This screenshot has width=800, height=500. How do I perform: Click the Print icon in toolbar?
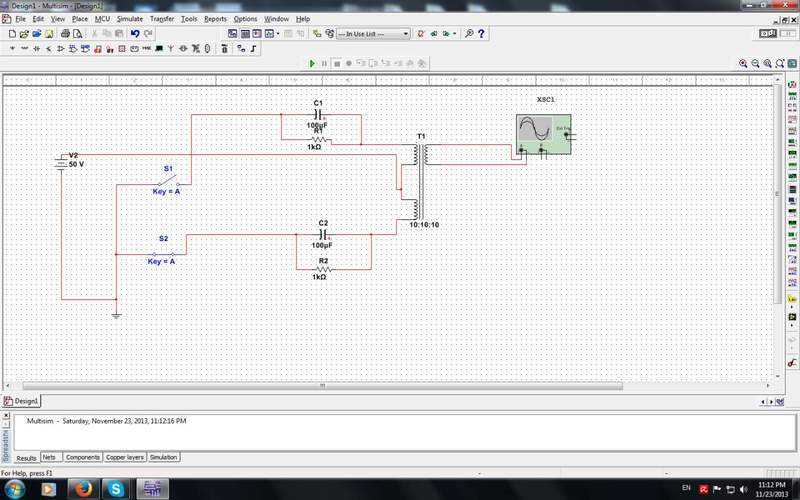65,33
